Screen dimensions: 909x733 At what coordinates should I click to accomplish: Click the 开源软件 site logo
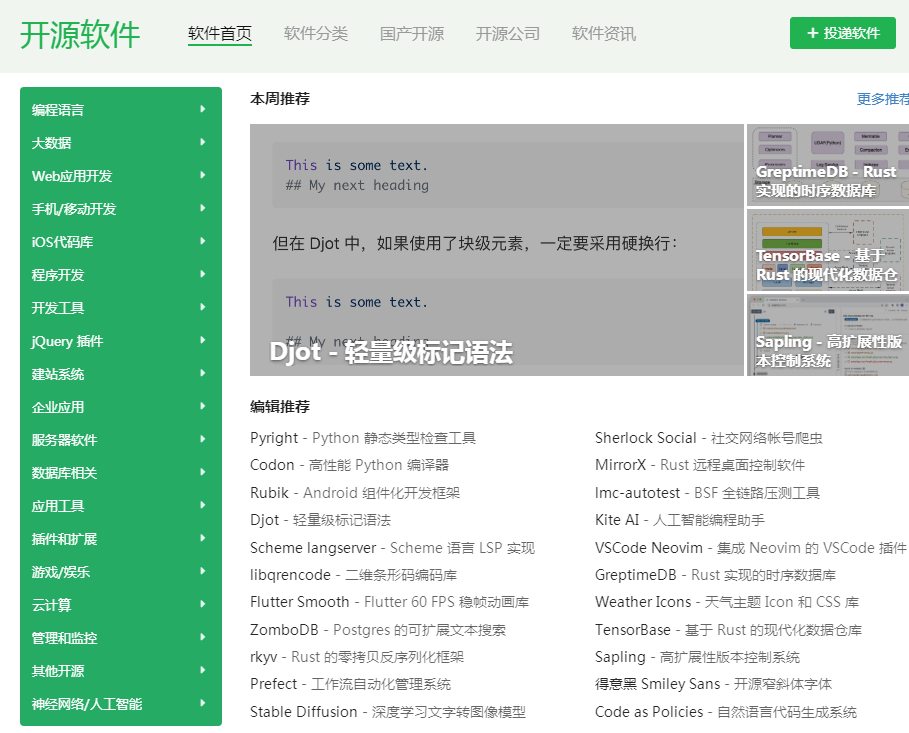(80, 34)
